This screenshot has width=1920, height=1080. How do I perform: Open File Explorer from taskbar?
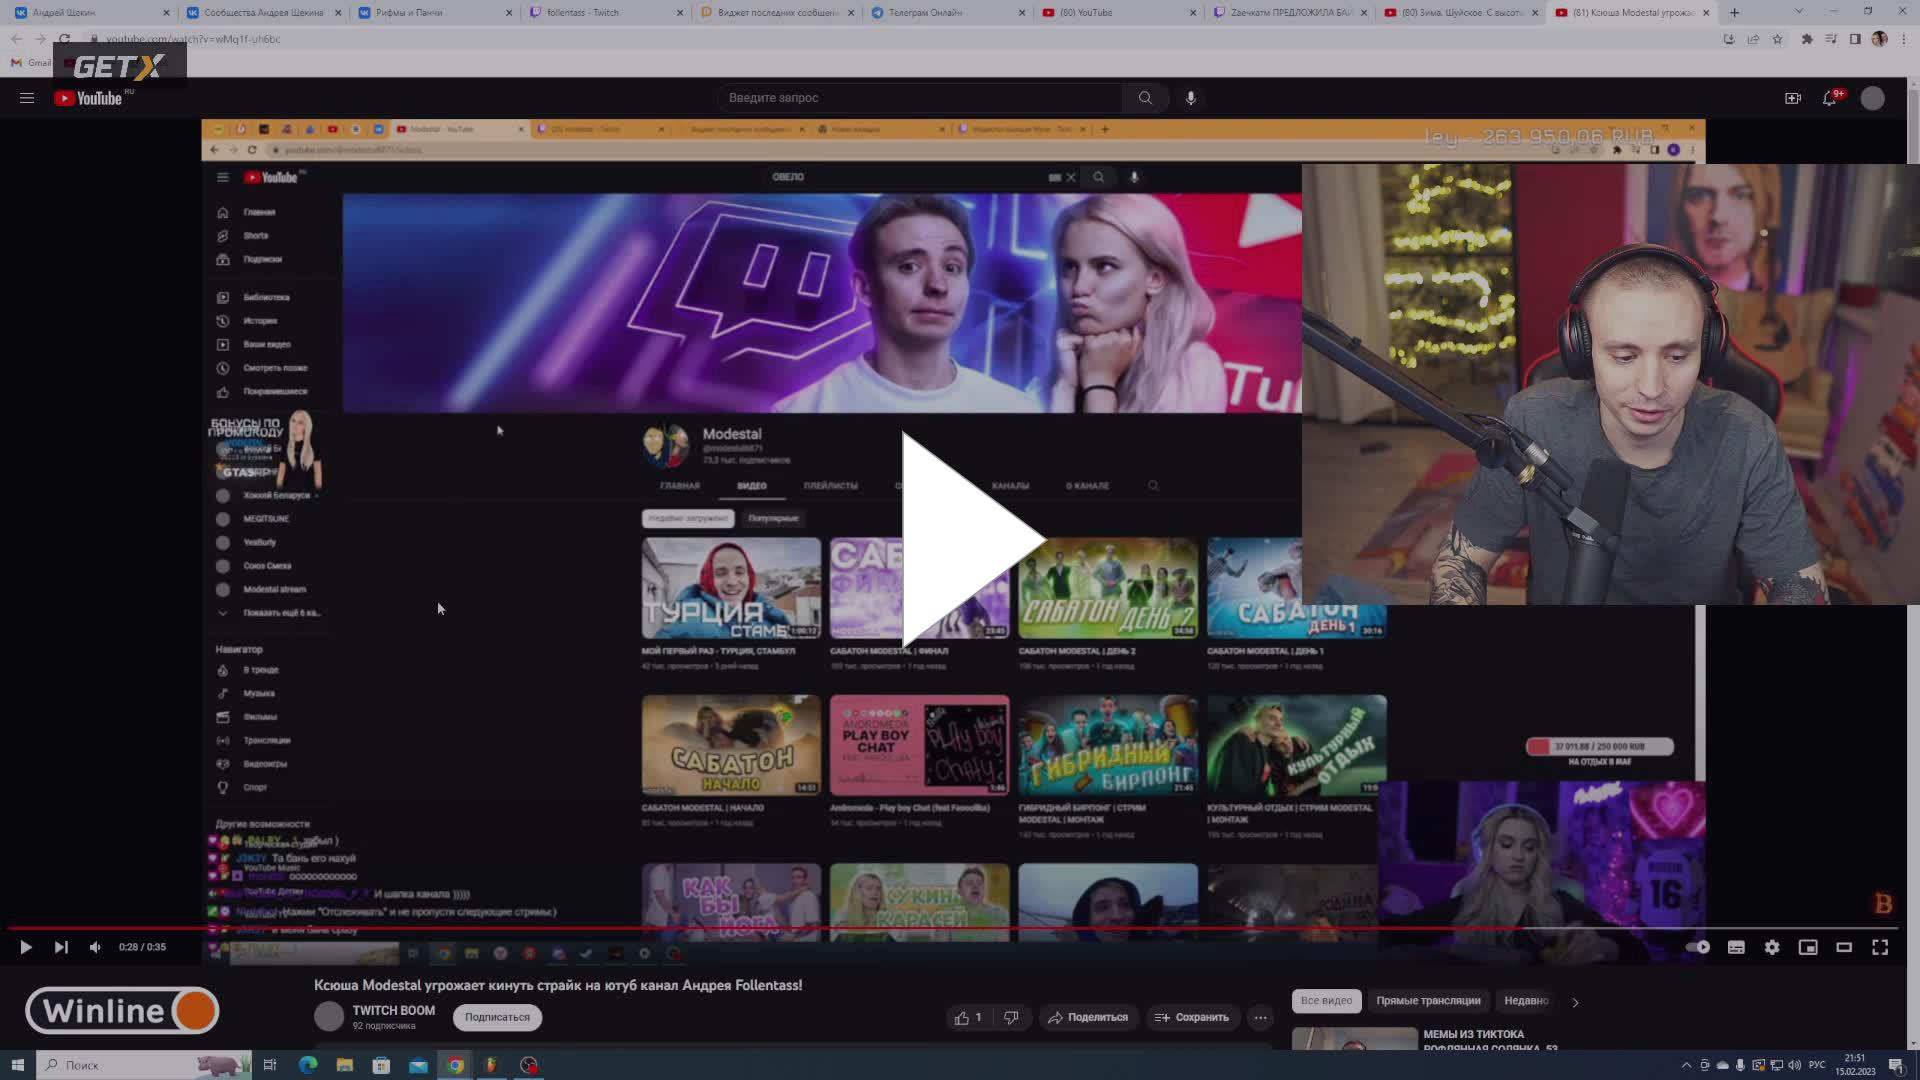click(x=345, y=1065)
